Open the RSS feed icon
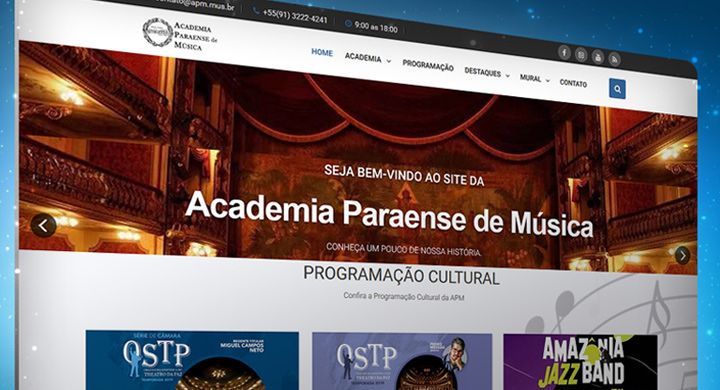The width and height of the screenshot is (720, 390). tap(614, 59)
